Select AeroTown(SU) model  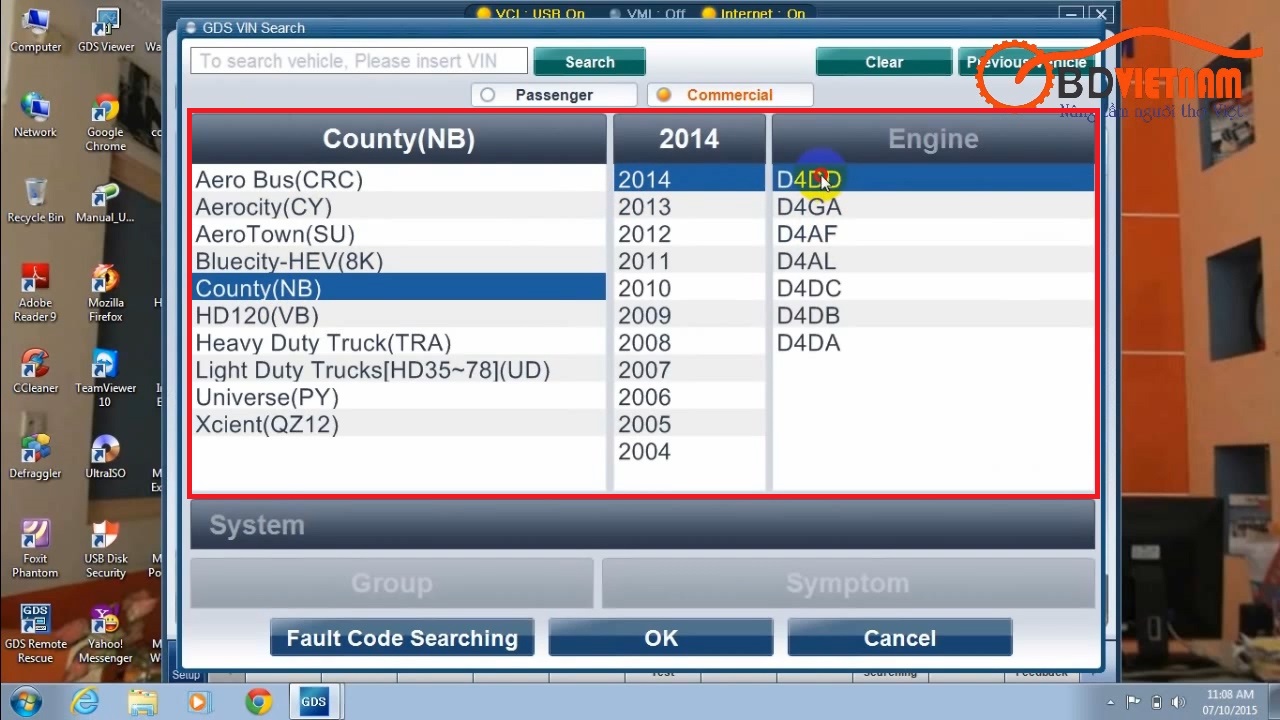(399, 234)
